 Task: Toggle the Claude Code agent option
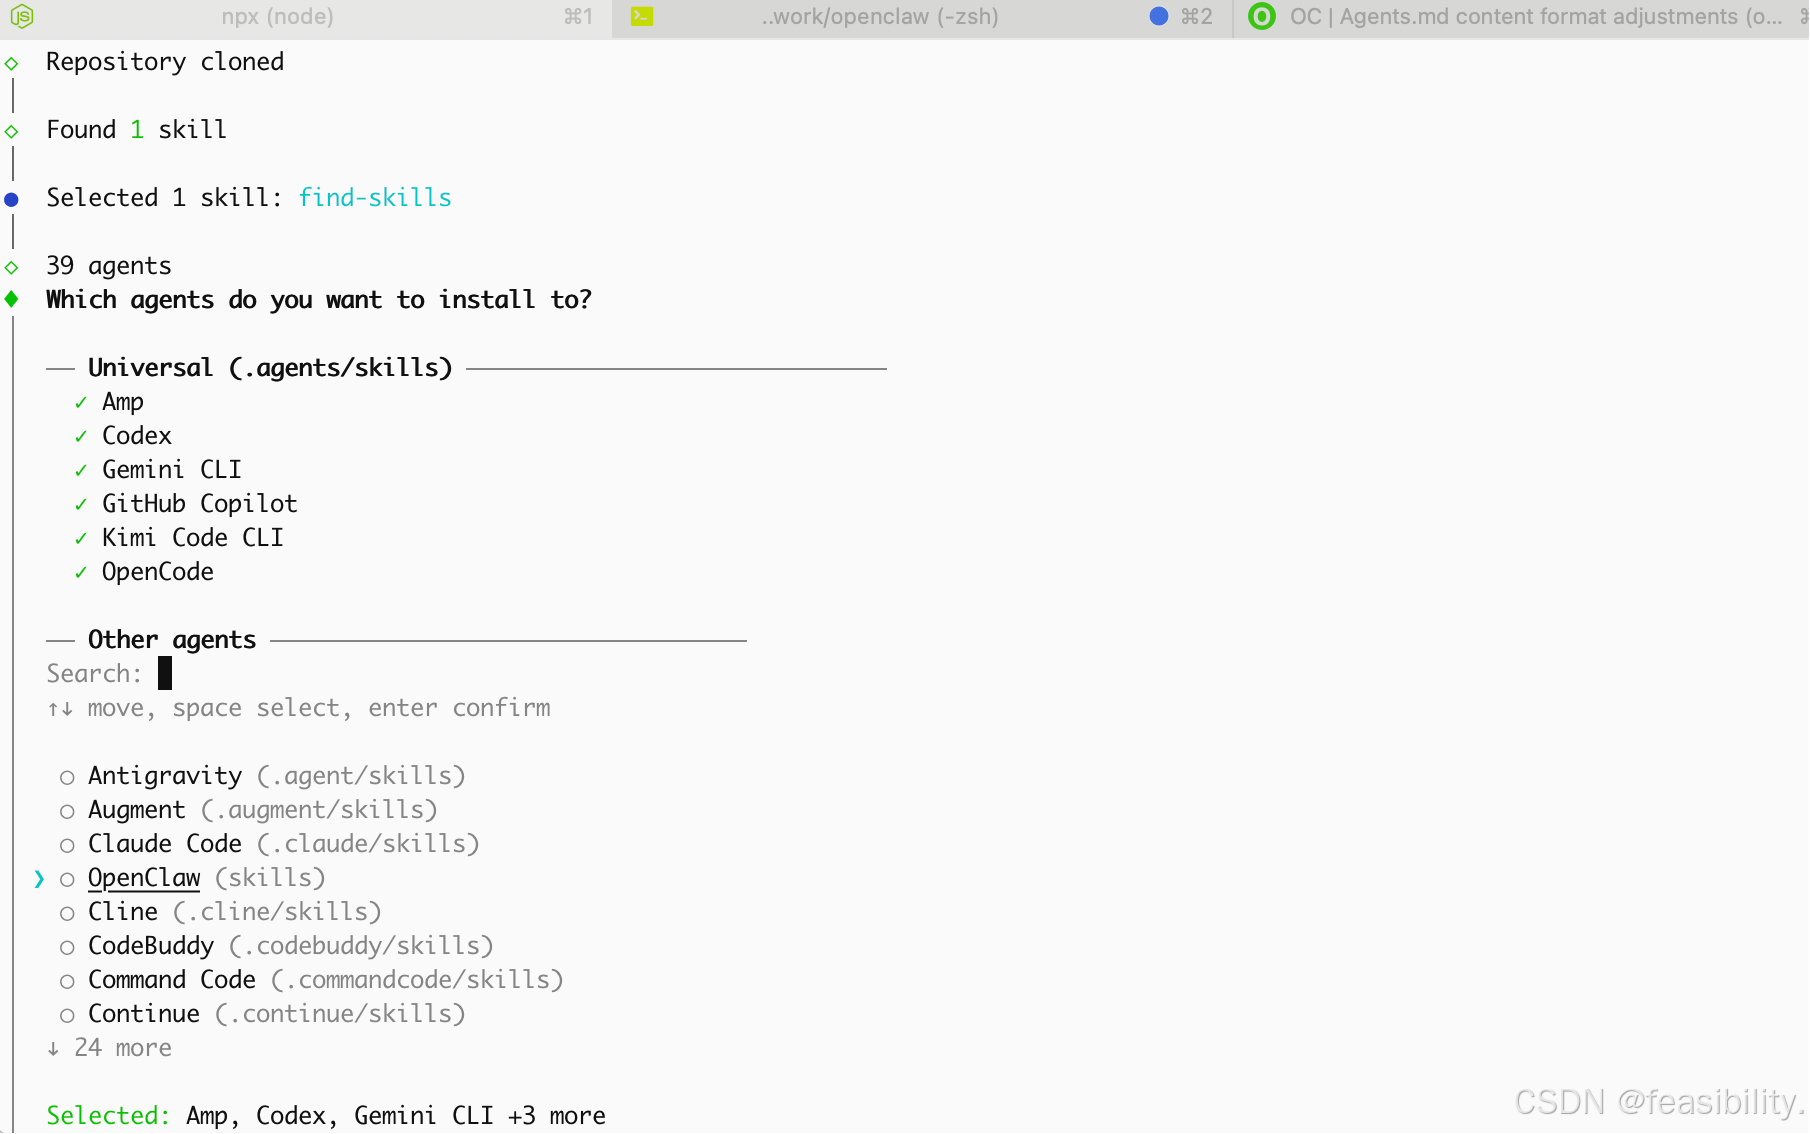67,846
